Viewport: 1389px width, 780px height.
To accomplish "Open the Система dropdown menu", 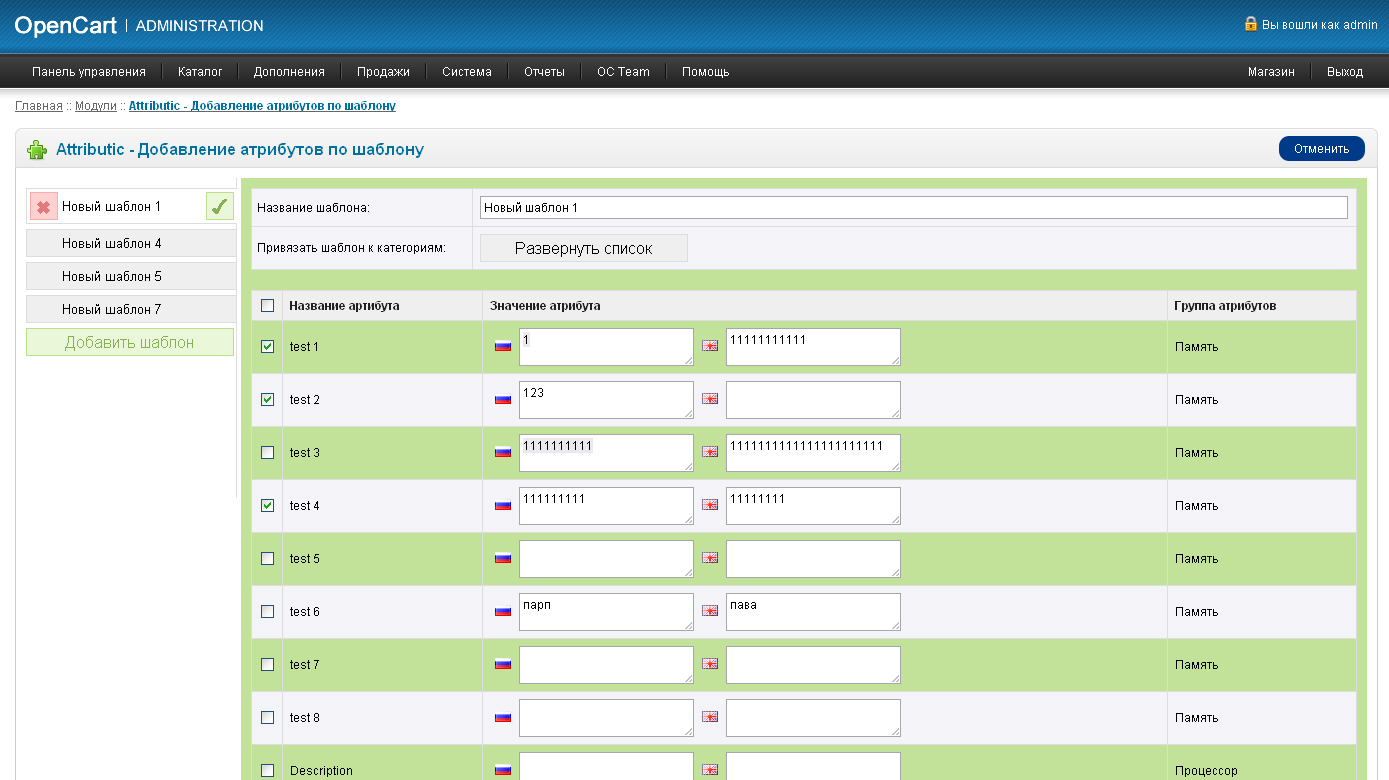I will pos(467,72).
